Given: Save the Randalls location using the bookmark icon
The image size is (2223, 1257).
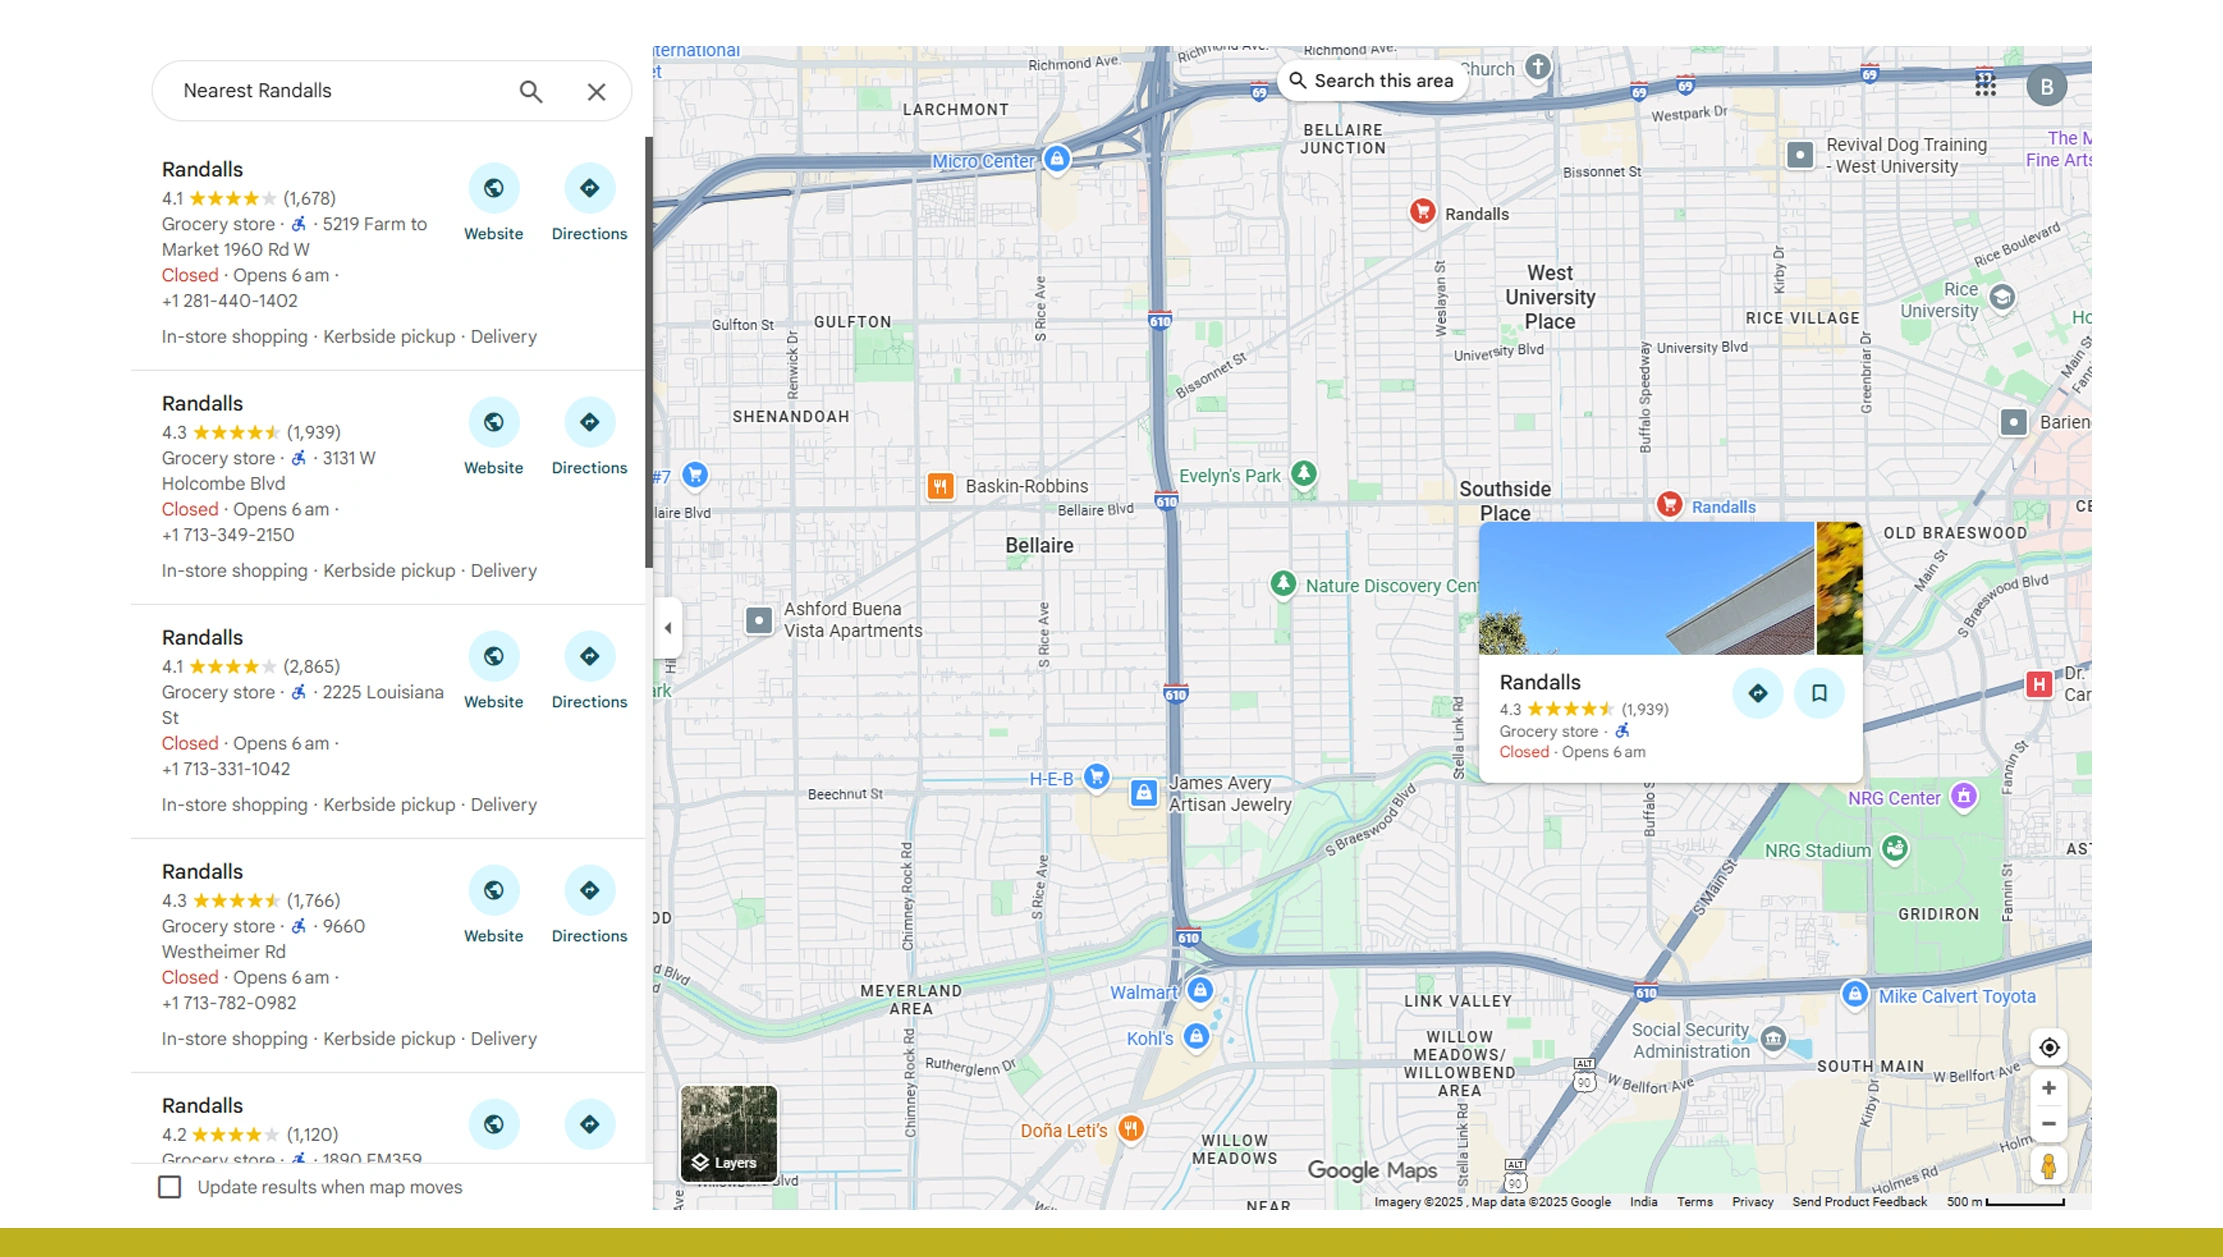Looking at the screenshot, I should coord(1820,693).
